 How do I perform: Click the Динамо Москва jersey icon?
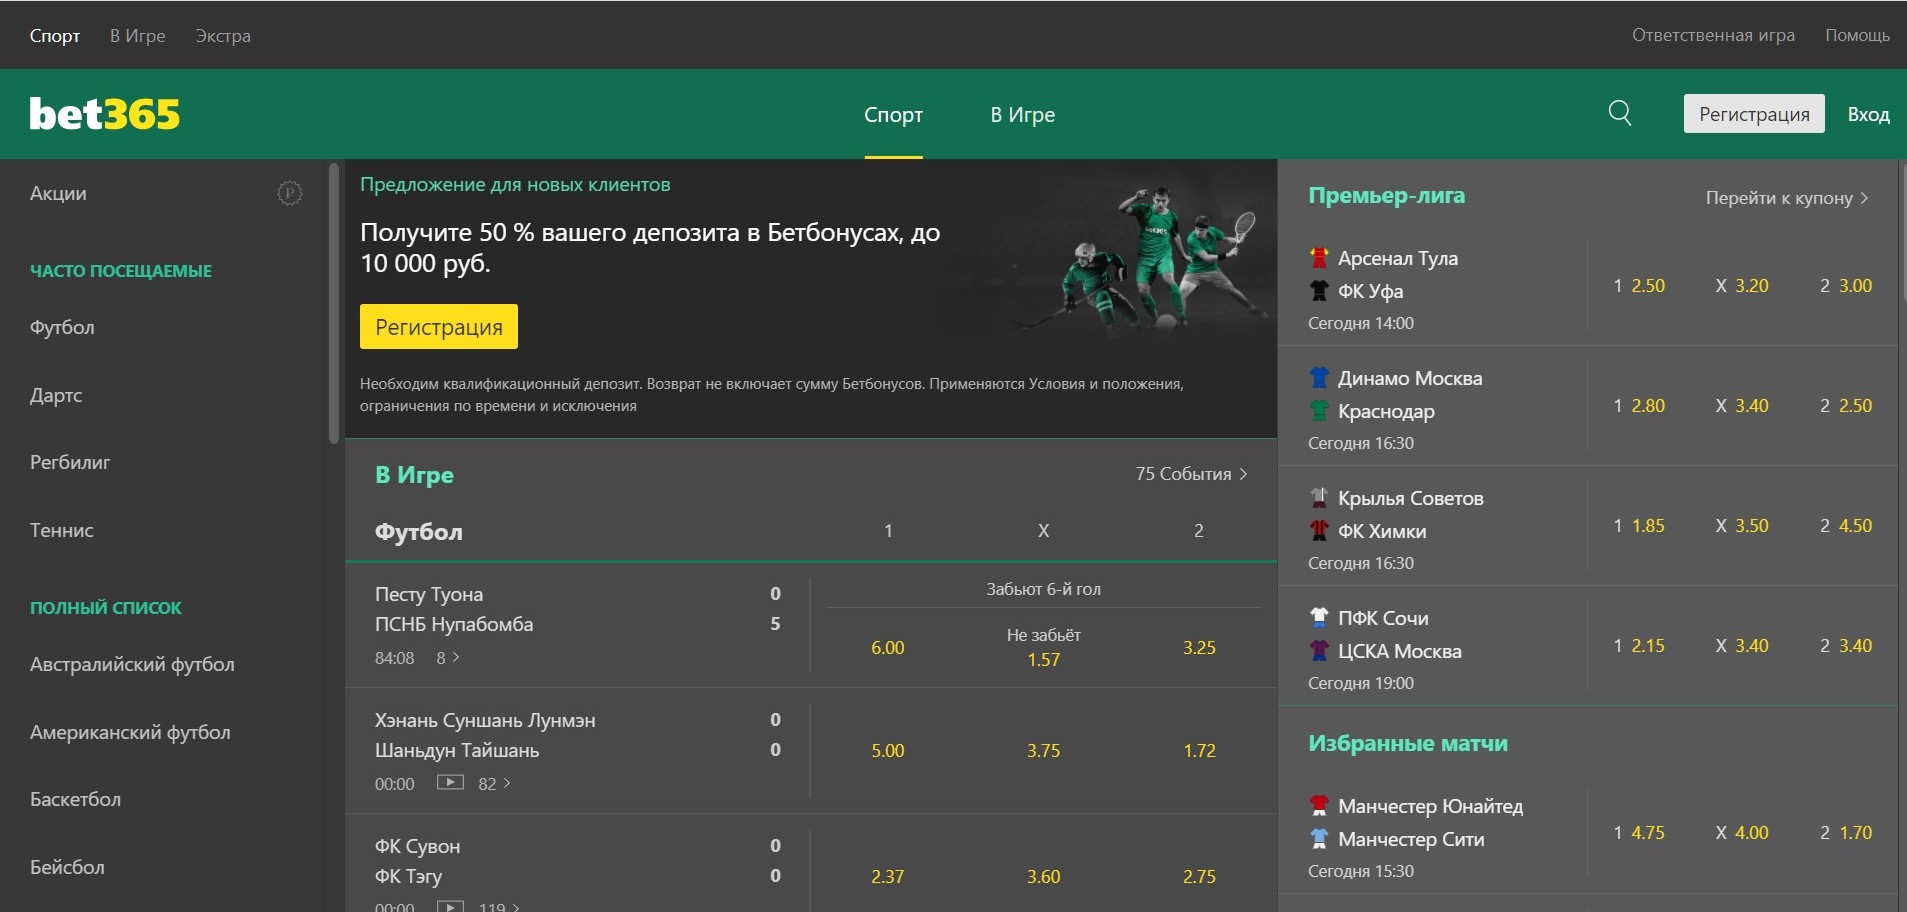click(x=1319, y=378)
